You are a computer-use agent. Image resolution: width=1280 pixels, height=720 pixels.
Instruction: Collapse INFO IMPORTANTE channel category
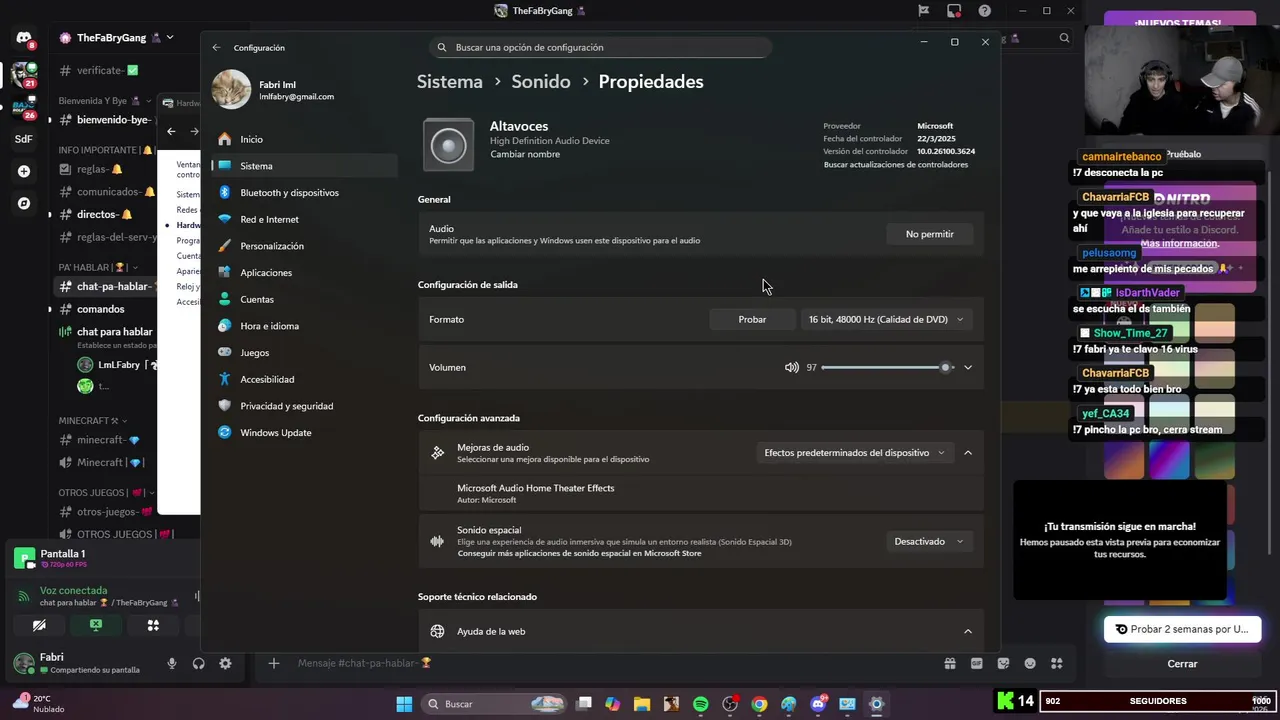(105, 150)
